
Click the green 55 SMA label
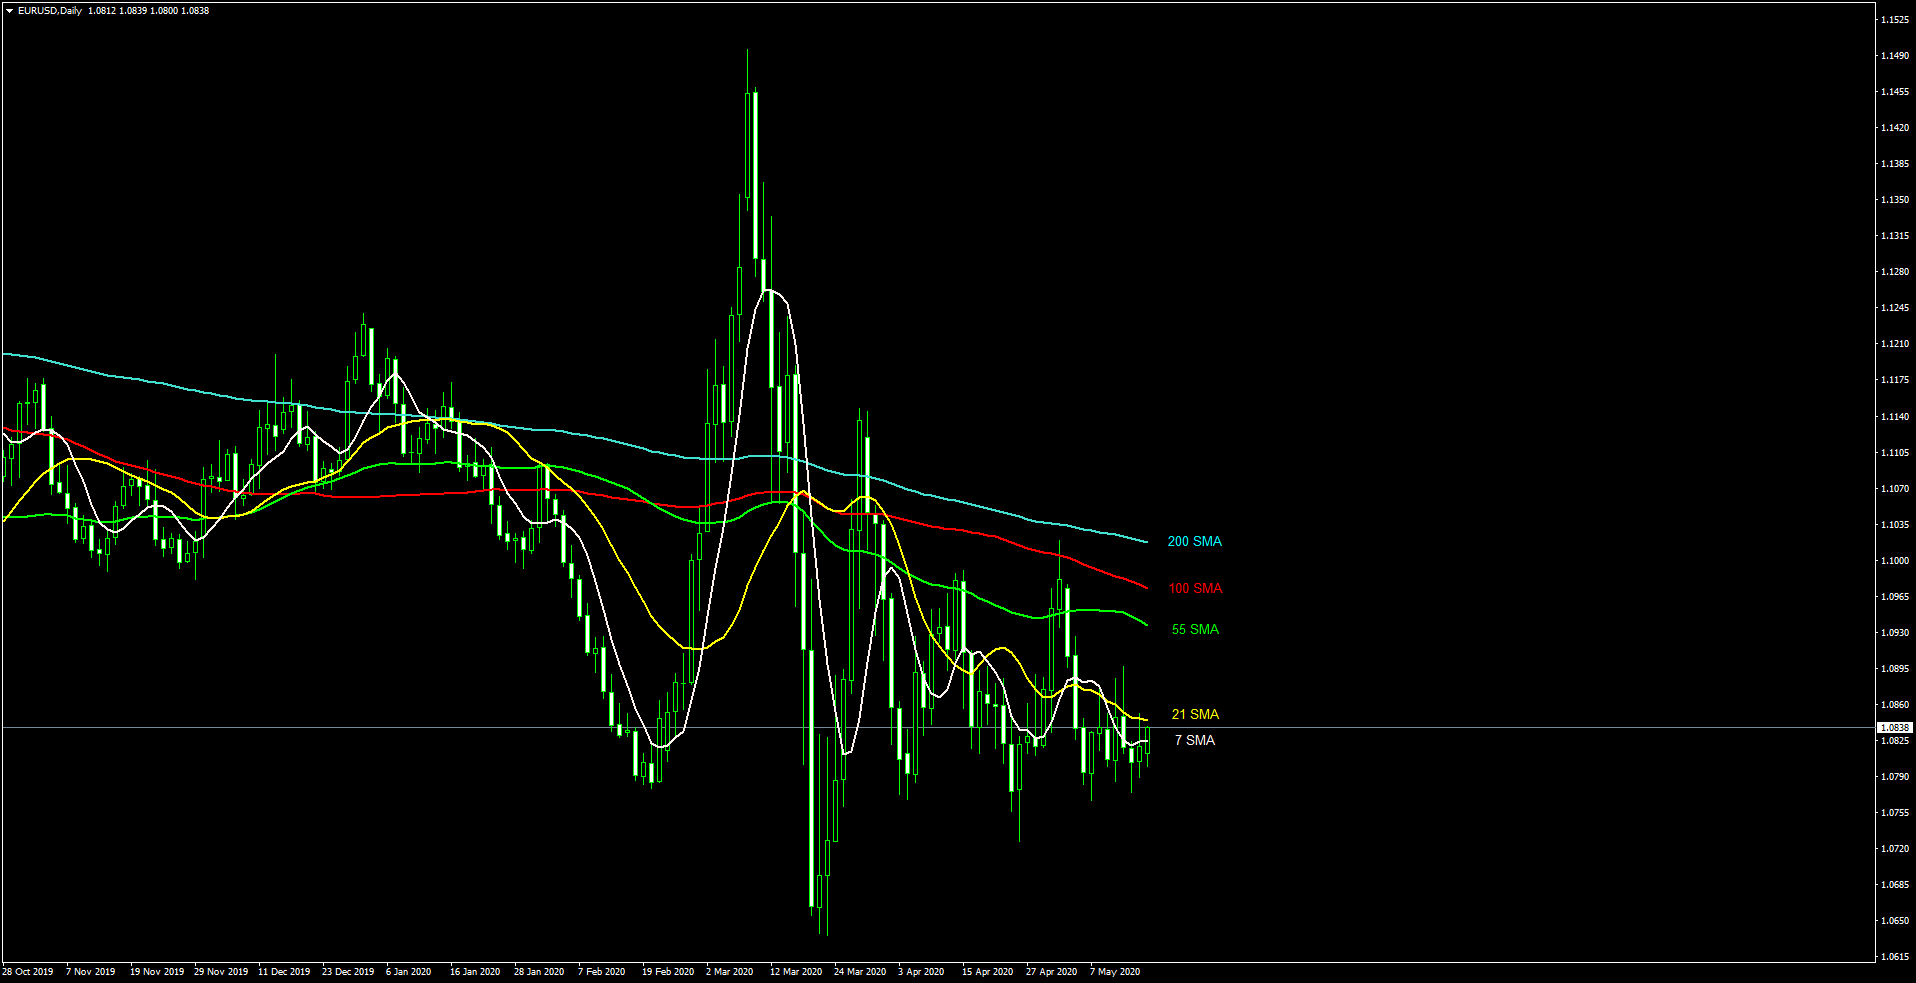(x=1195, y=629)
